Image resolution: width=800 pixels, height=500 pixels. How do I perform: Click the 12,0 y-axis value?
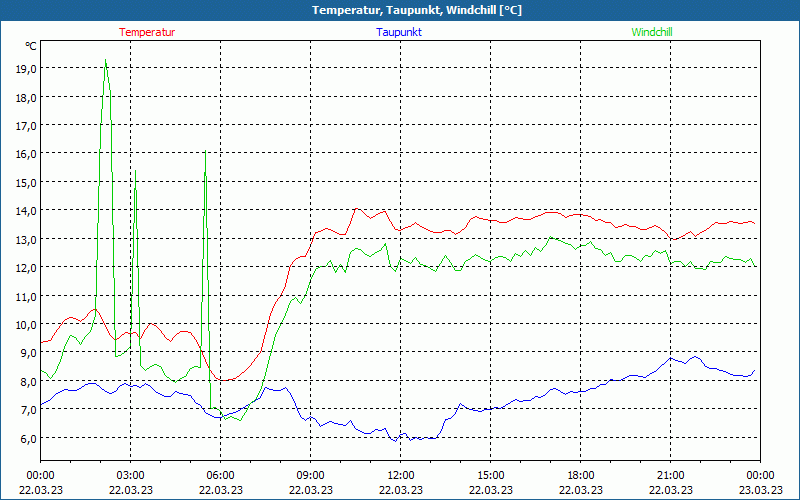click(x=26, y=268)
